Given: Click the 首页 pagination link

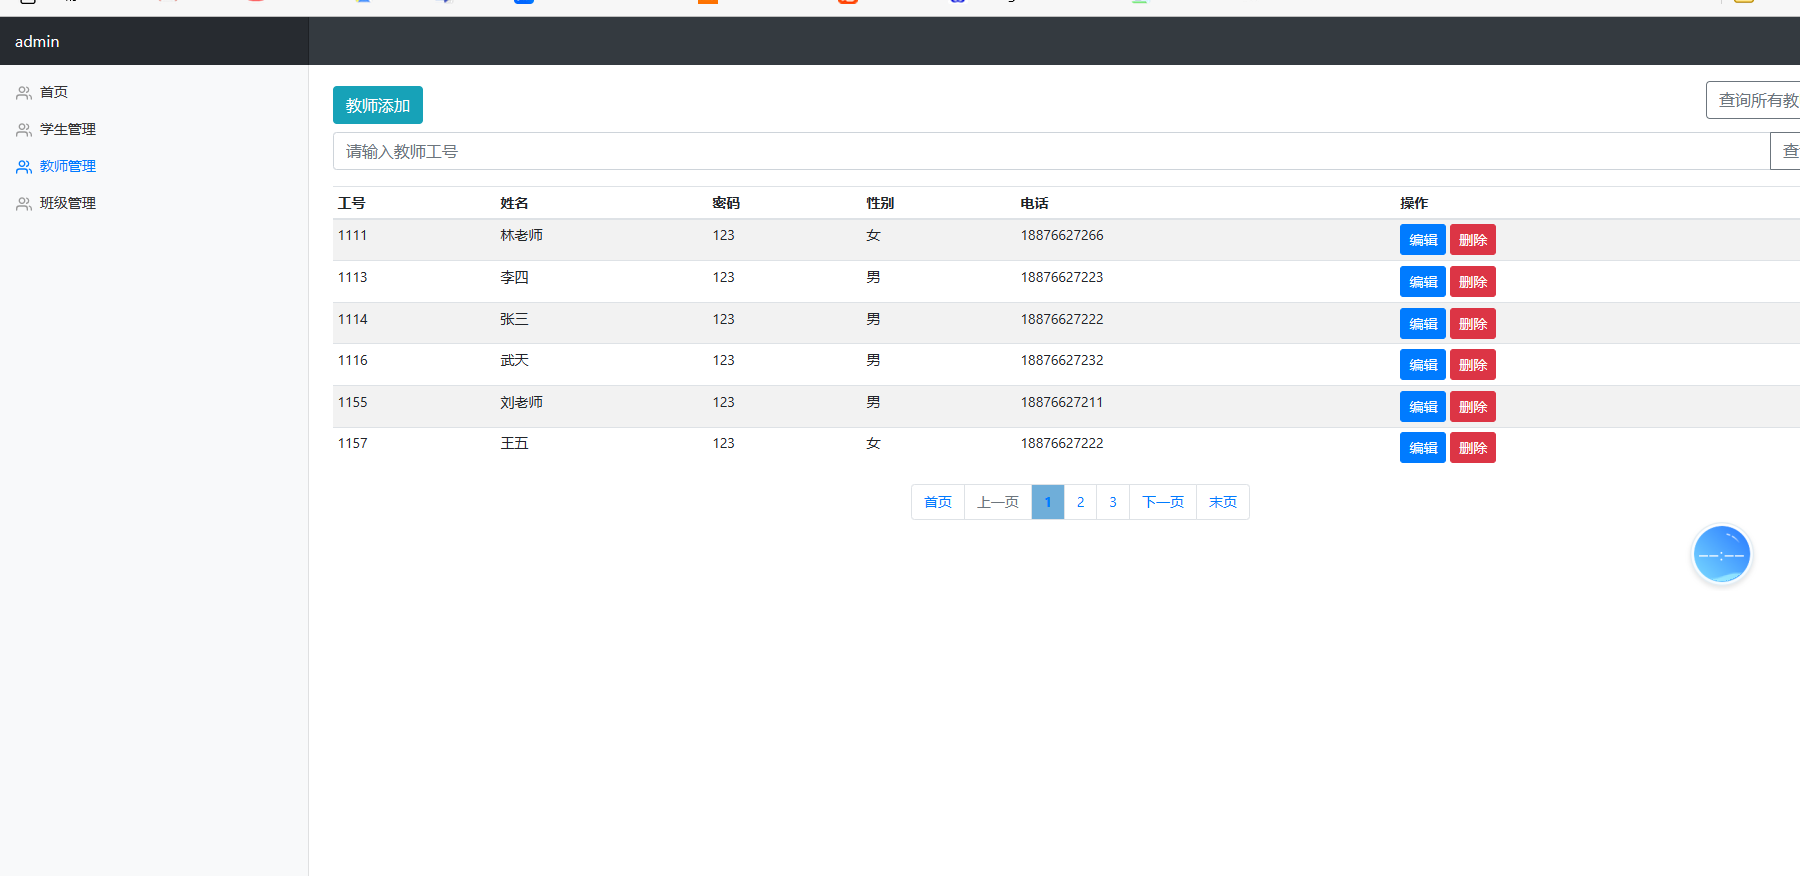Looking at the screenshot, I should 938,502.
